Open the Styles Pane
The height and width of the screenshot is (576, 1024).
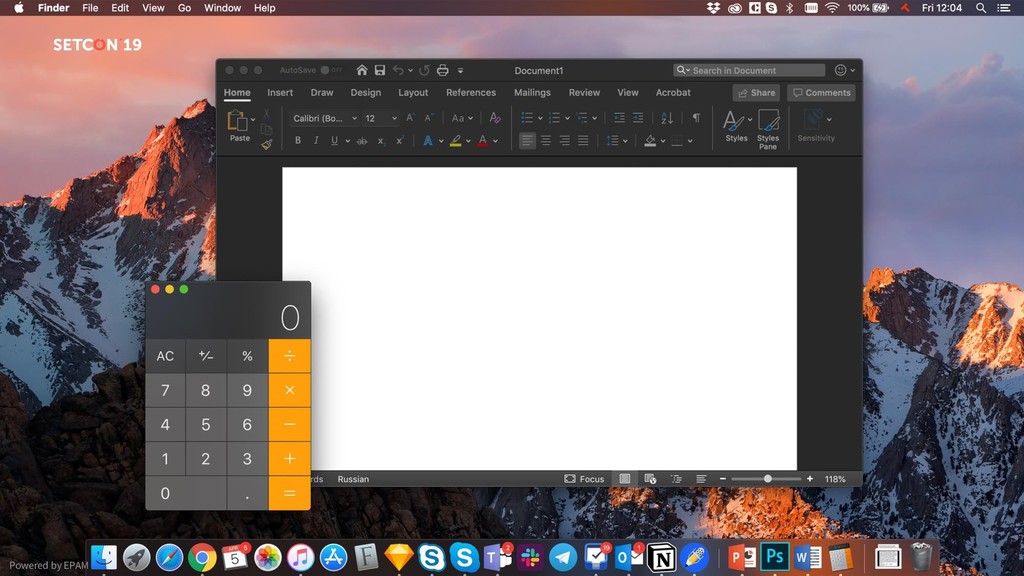pyautogui.click(x=768, y=129)
